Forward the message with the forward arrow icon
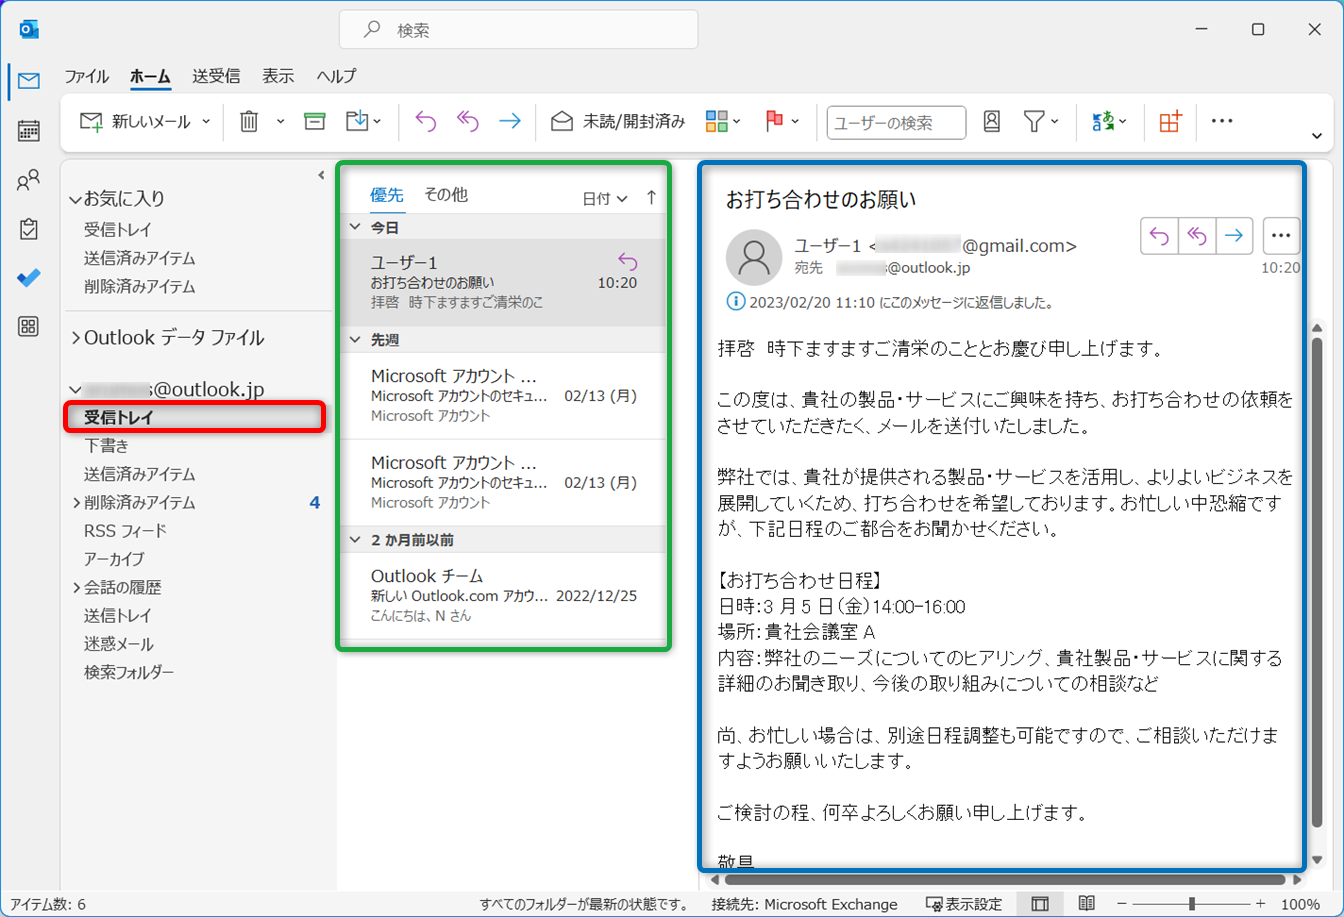The height and width of the screenshot is (917, 1344). tap(510, 121)
